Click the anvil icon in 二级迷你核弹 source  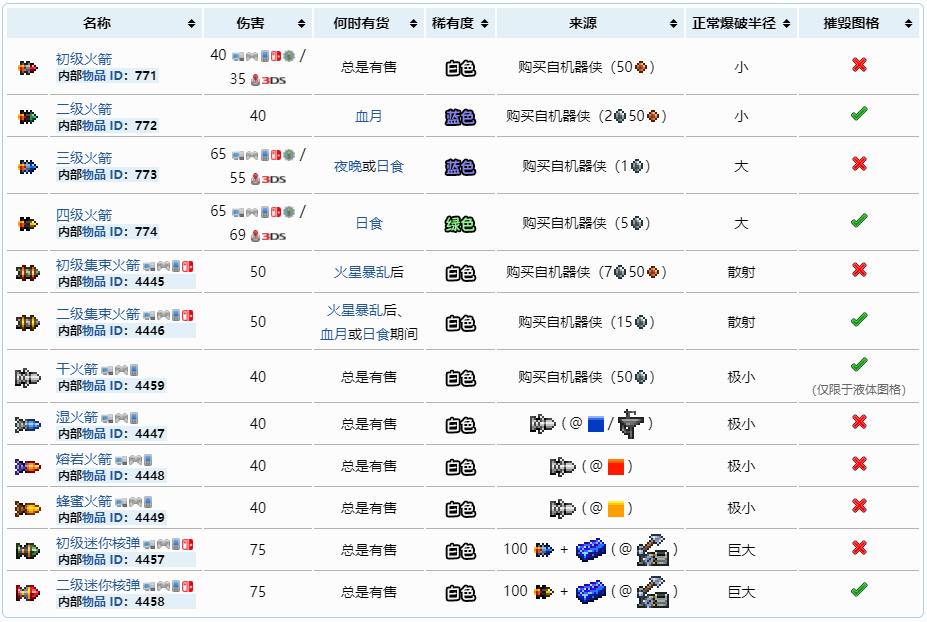(652, 592)
